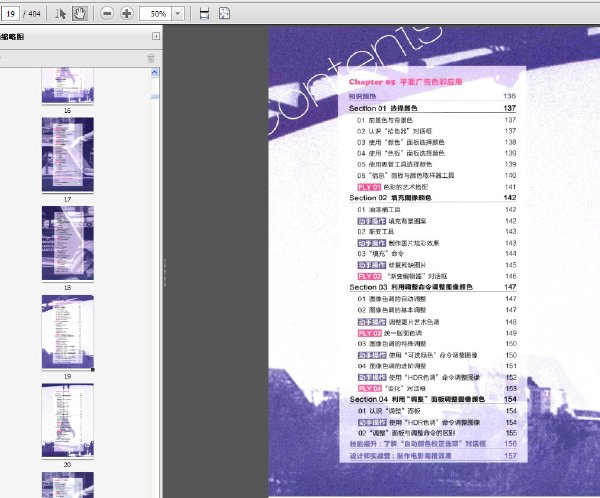Click the 'FLY 02' contents line

436,276
